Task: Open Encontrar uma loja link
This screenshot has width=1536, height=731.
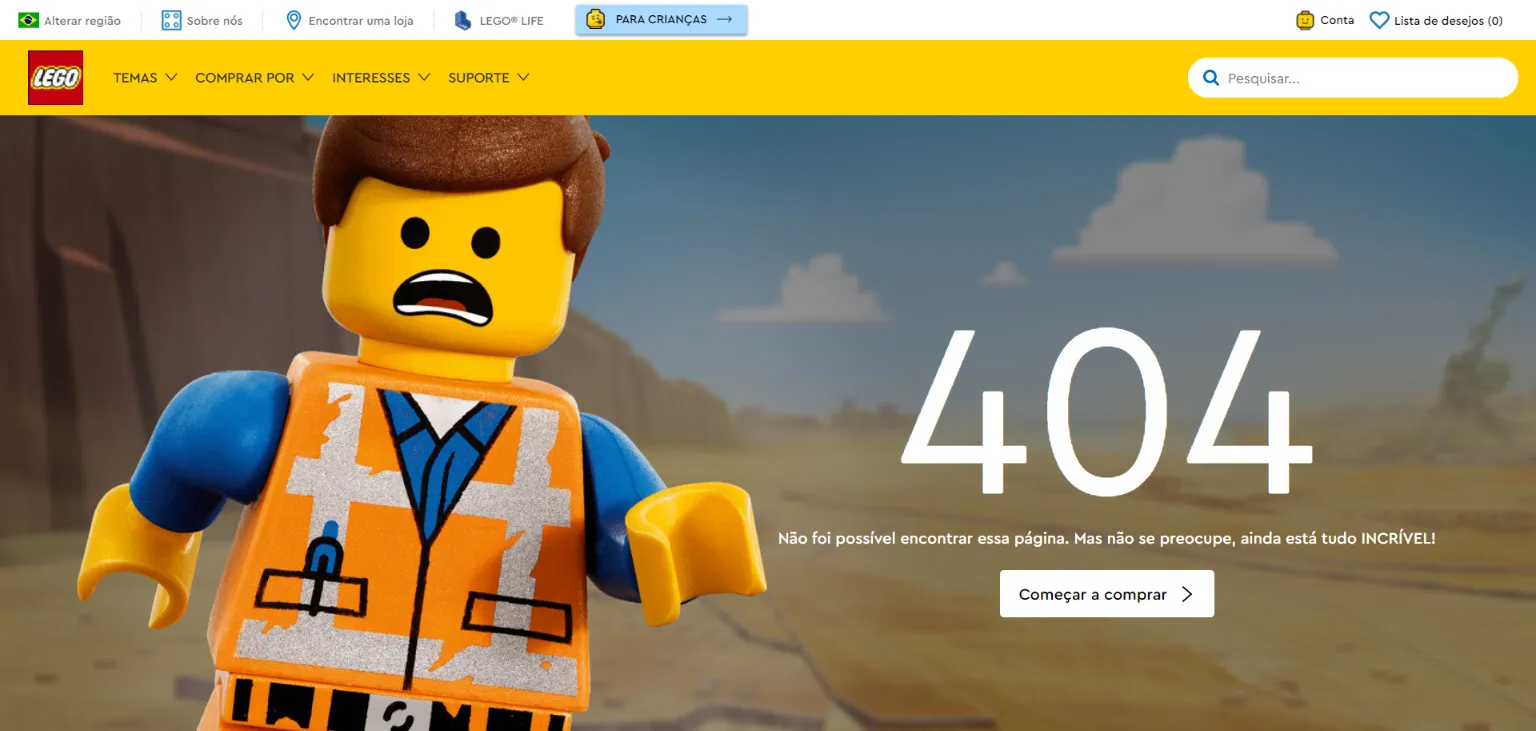Action: click(x=361, y=21)
